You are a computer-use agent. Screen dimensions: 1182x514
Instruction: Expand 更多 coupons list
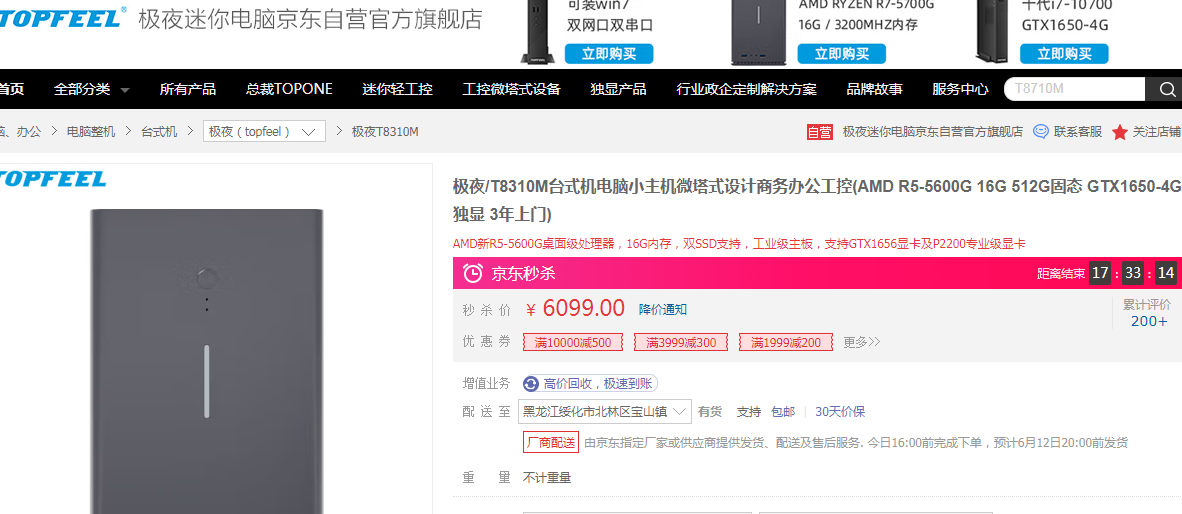(x=862, y=342)
